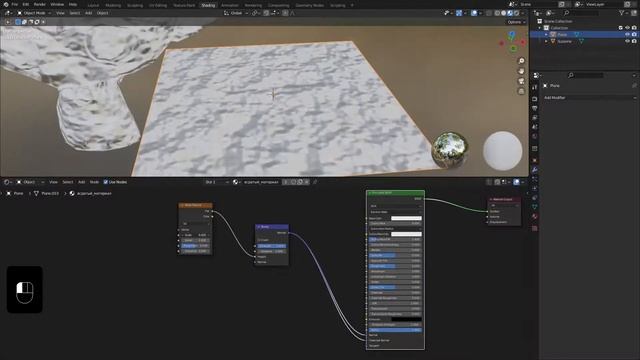The height and width of the screenshot is (360, 640).
Task: Open the transform pivot point dropdown
Action: [x=256, y=13]
